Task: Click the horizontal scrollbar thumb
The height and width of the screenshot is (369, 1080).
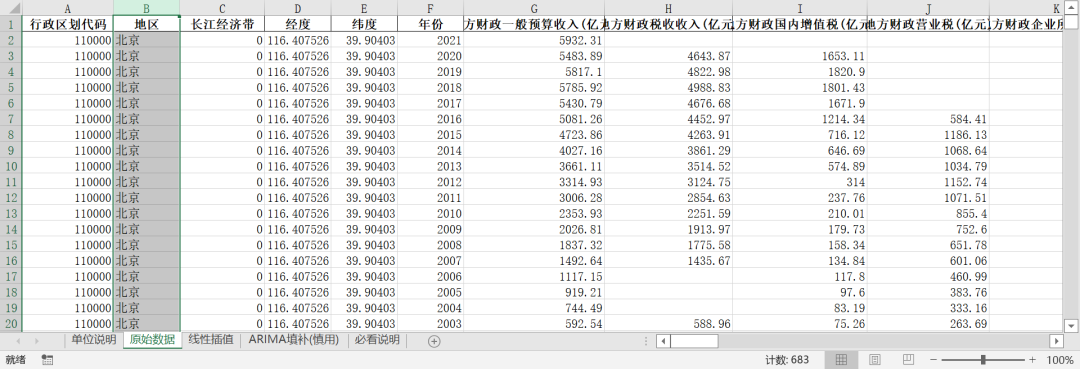Action: click(694, 341)
